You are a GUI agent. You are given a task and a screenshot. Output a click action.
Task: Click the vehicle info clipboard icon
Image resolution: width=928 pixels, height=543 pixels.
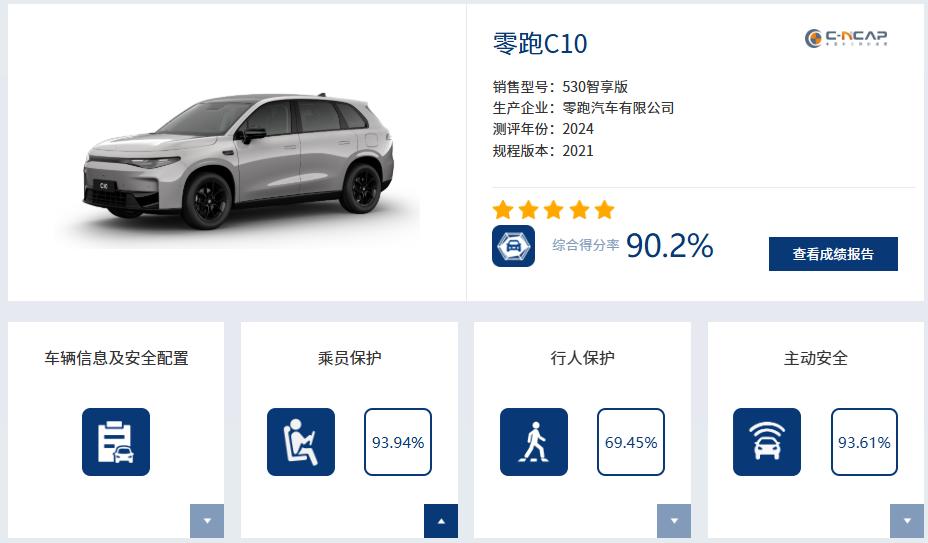(116, 442)
